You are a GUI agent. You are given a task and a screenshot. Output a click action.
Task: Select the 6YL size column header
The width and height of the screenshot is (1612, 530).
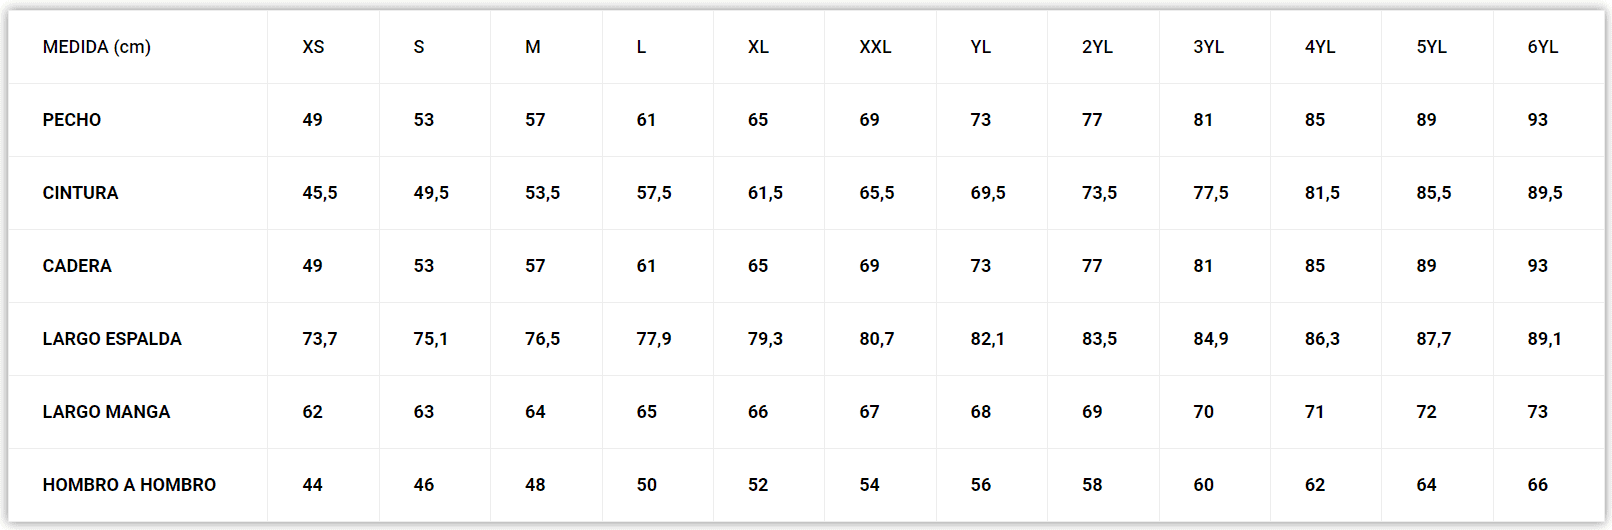pos(1542,47)
